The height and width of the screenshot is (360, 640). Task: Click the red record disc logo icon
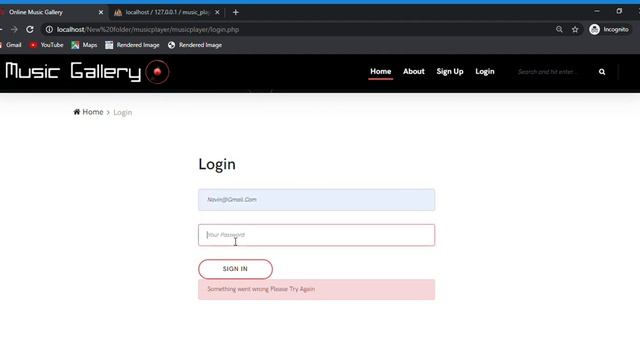click(x=157, y=72)
